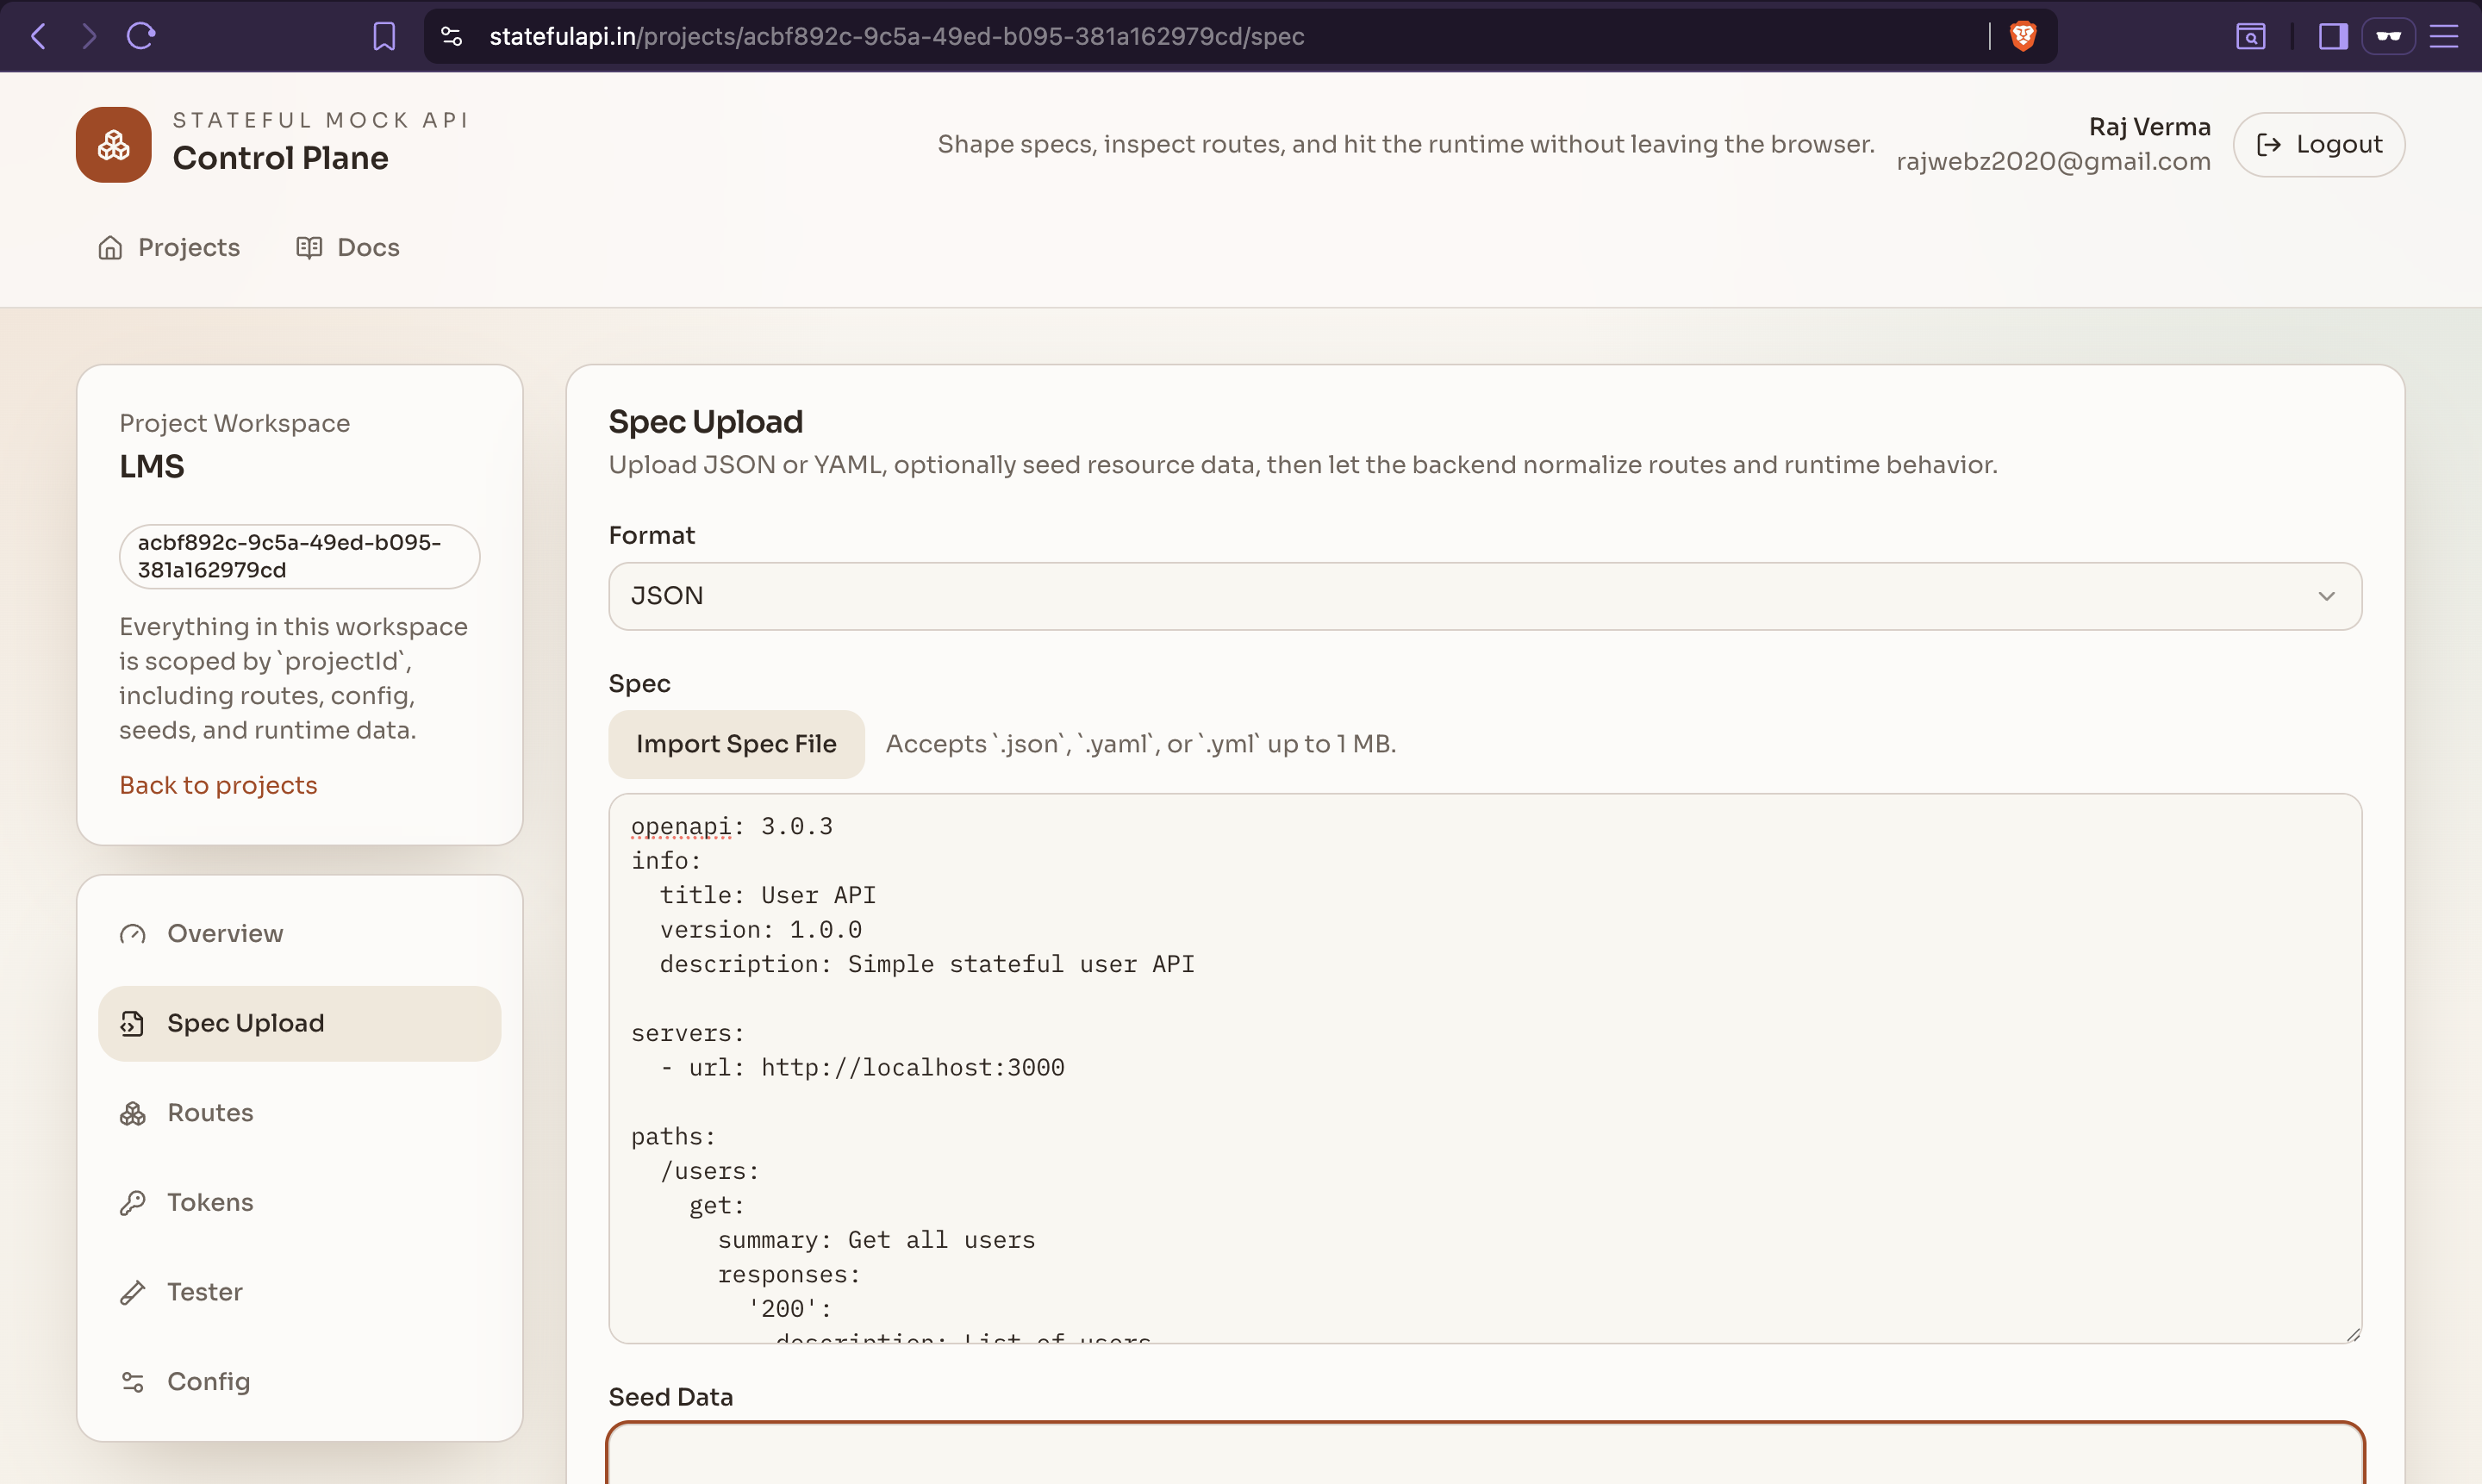Screen dimensions: 2482x1484
Task: Toggle the bookmark for this page
Action: 384,36
